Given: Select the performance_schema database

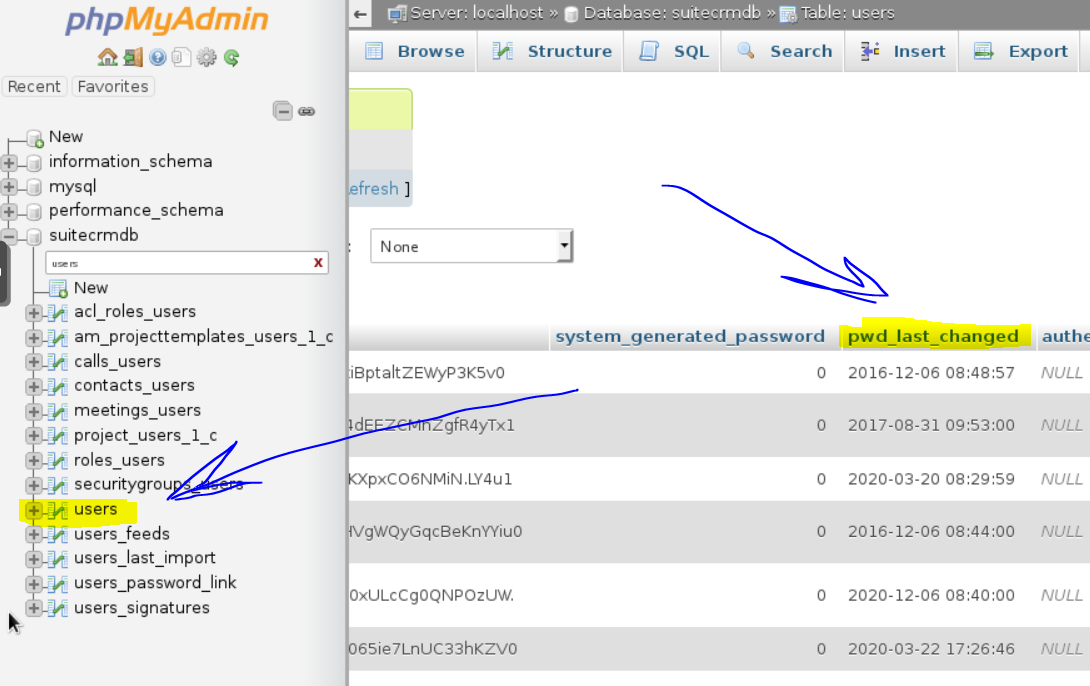Looking at the screenshot, I should (x=136, y=210).
